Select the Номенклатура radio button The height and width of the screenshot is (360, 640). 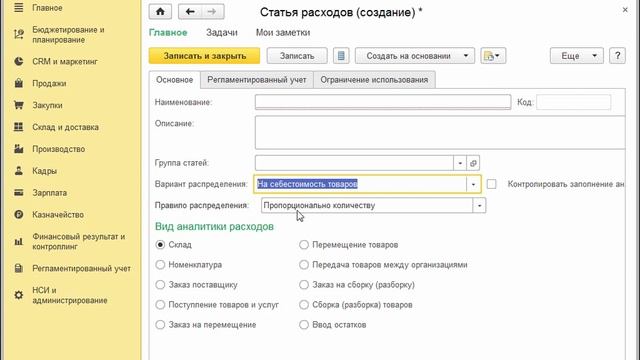(160, 264)
